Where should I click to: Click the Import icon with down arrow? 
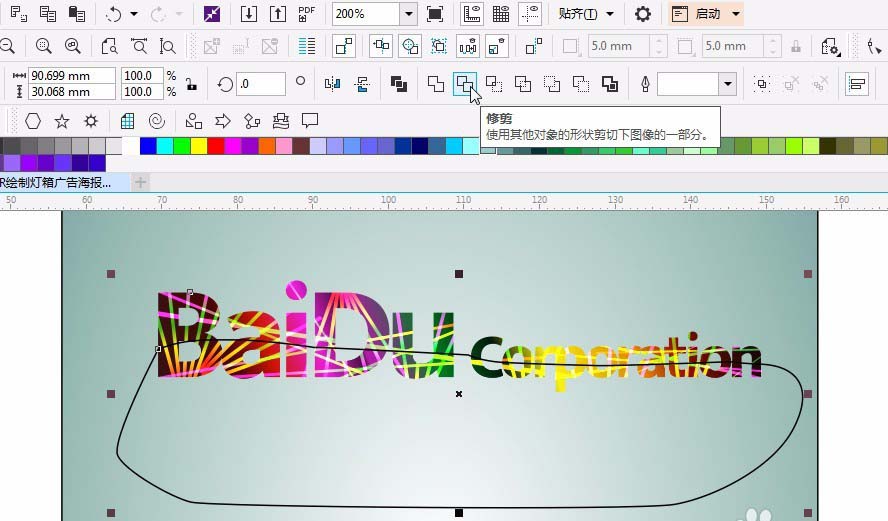[249, 14]
